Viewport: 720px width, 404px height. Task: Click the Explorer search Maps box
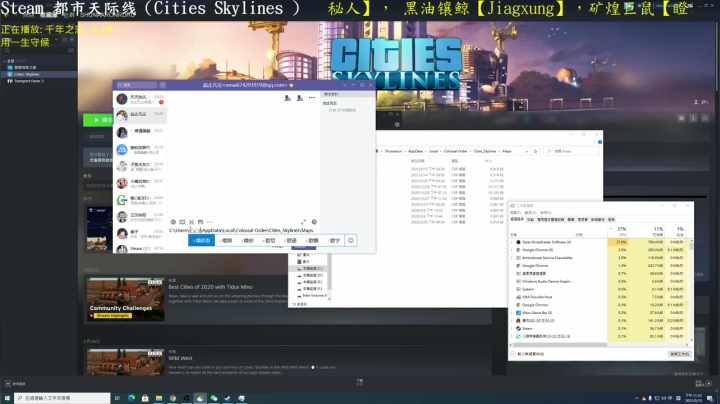pos(572,151)
